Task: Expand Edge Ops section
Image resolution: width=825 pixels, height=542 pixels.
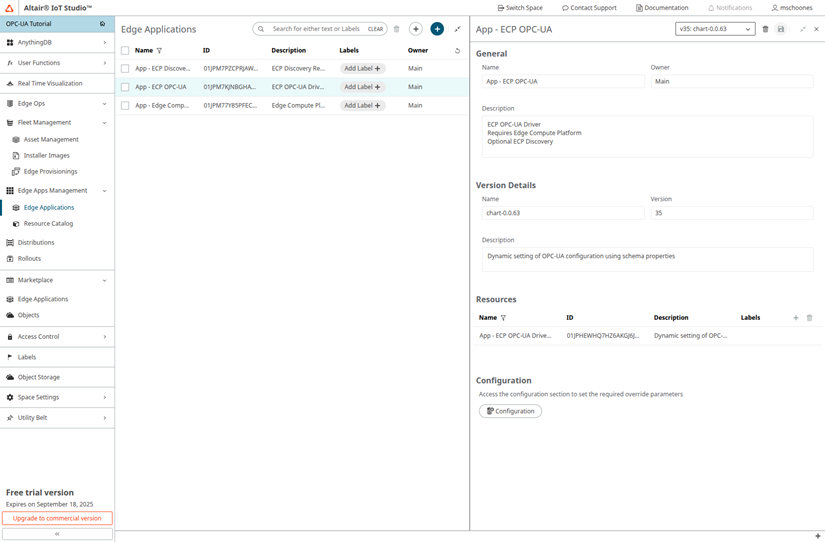Action: tap(57, 104)
